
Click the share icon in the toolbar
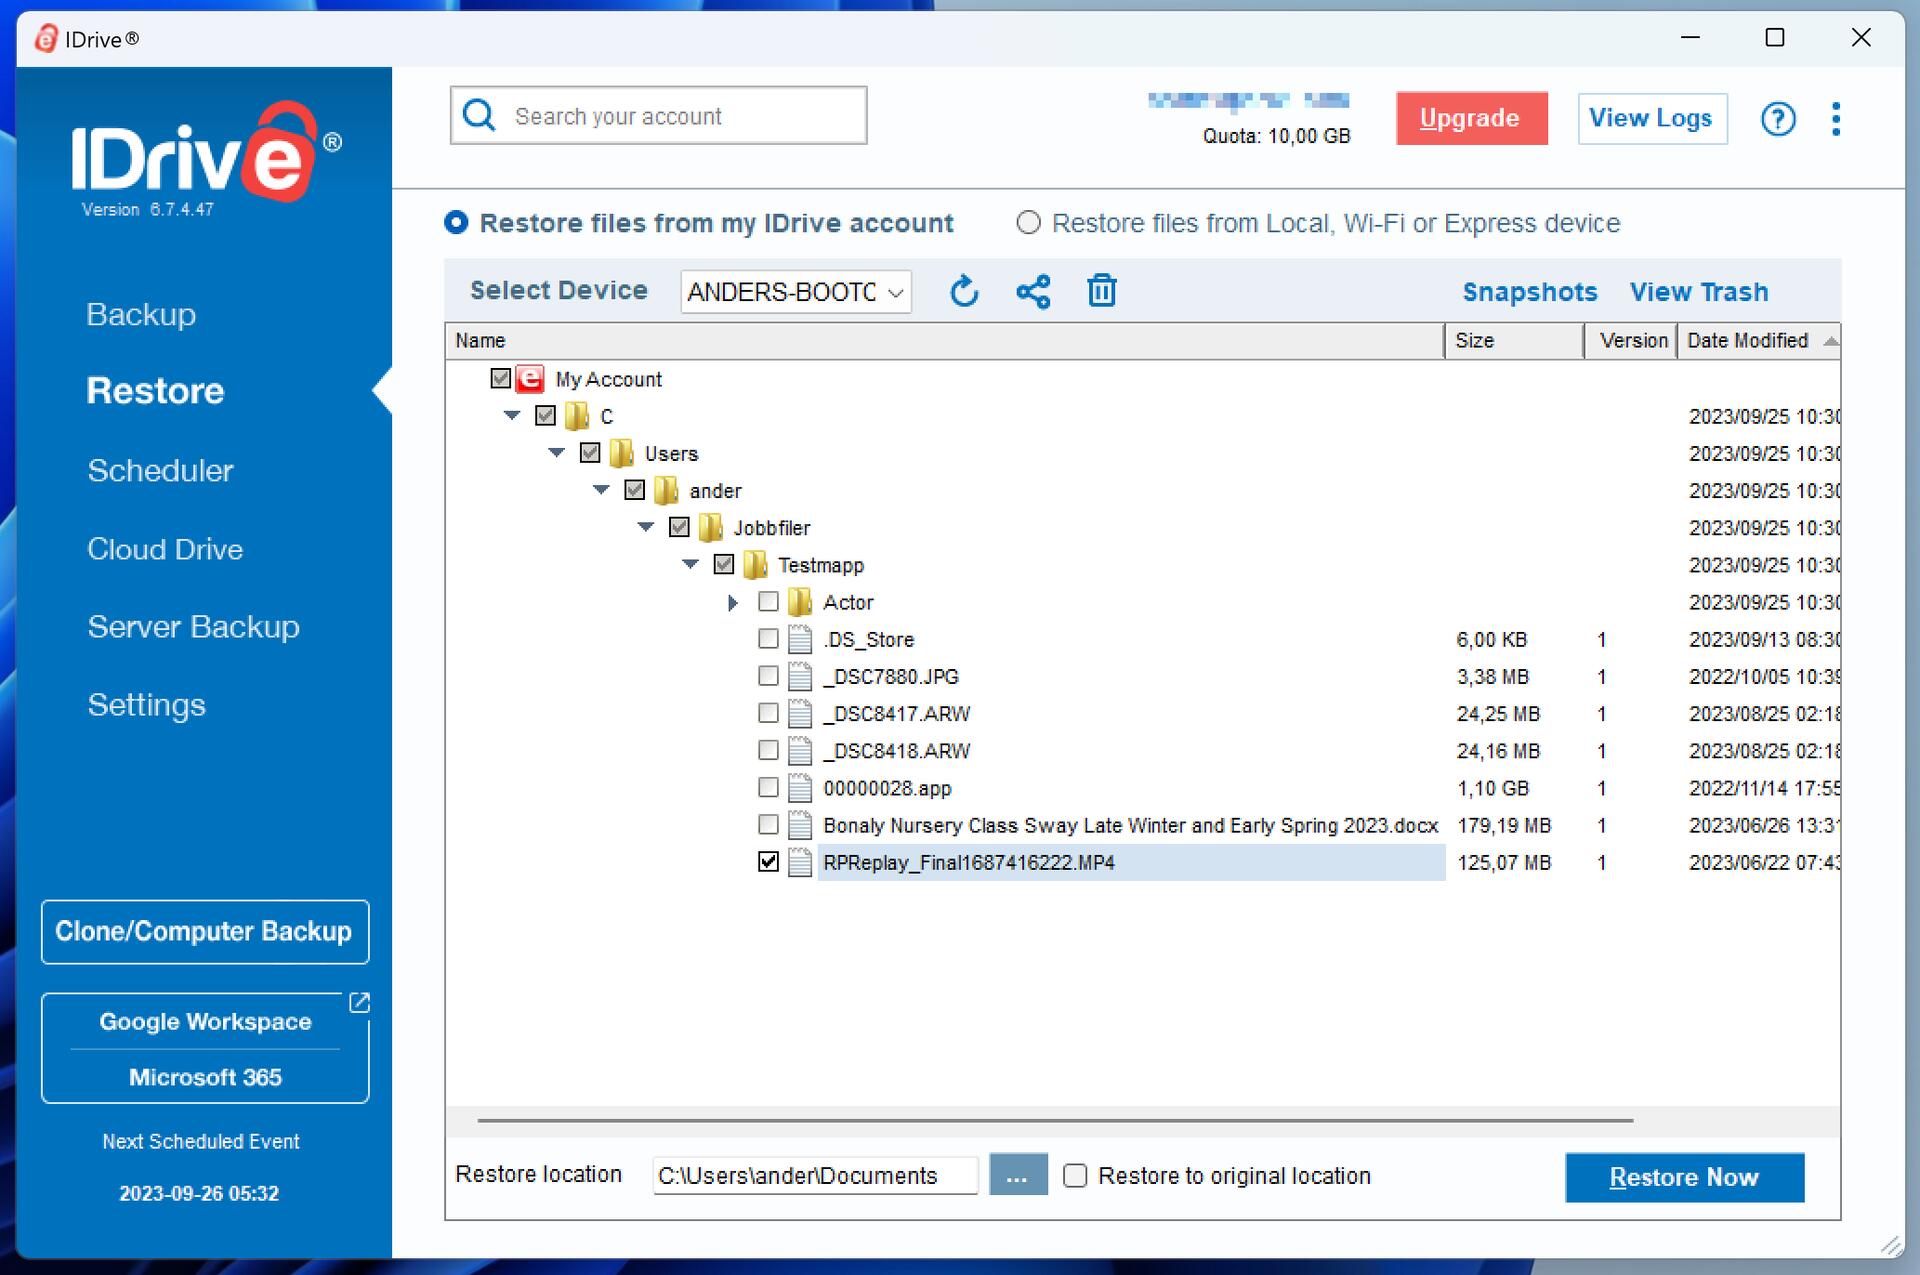1033,292
